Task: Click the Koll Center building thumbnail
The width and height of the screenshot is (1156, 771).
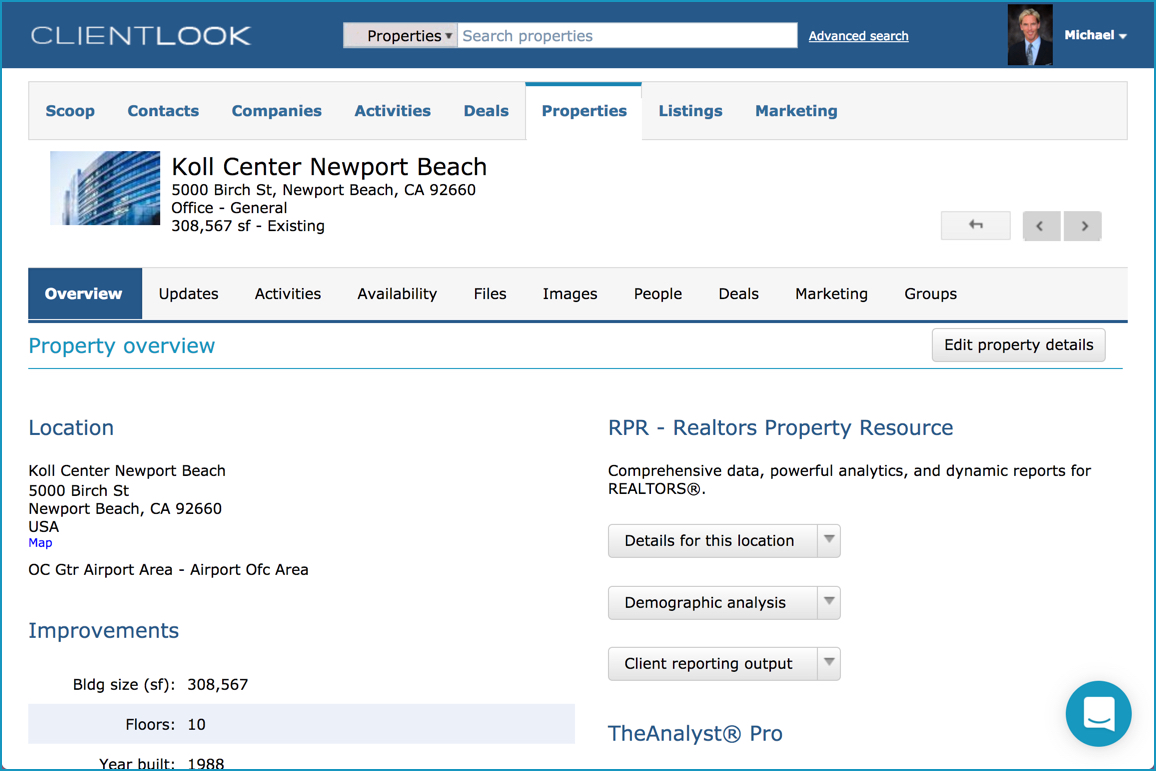Action: point(104,188)
